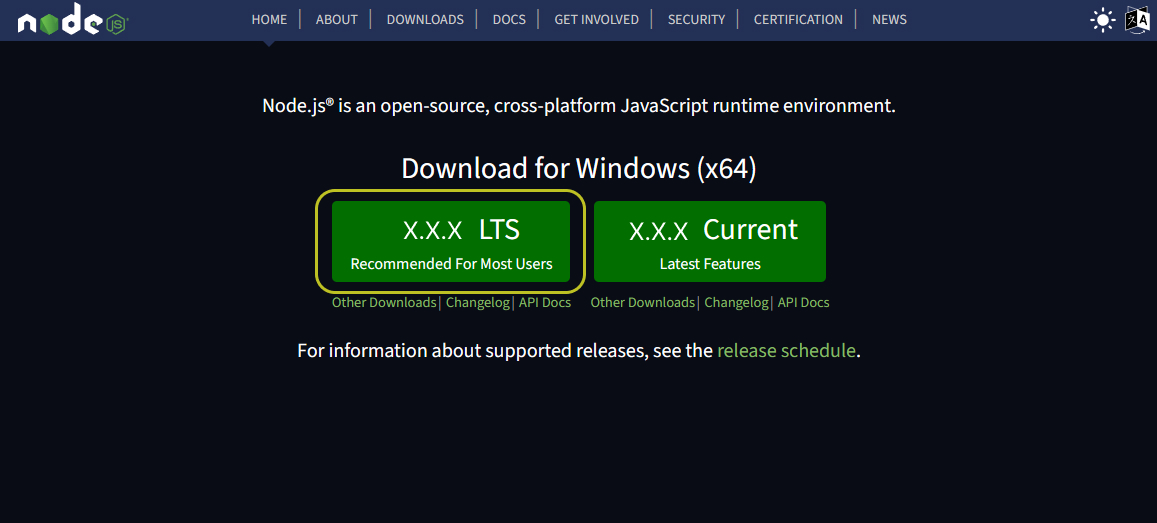Screen dimensions: 1157x523
Task: Open the DOCS nav item
Action: (509, 20)
